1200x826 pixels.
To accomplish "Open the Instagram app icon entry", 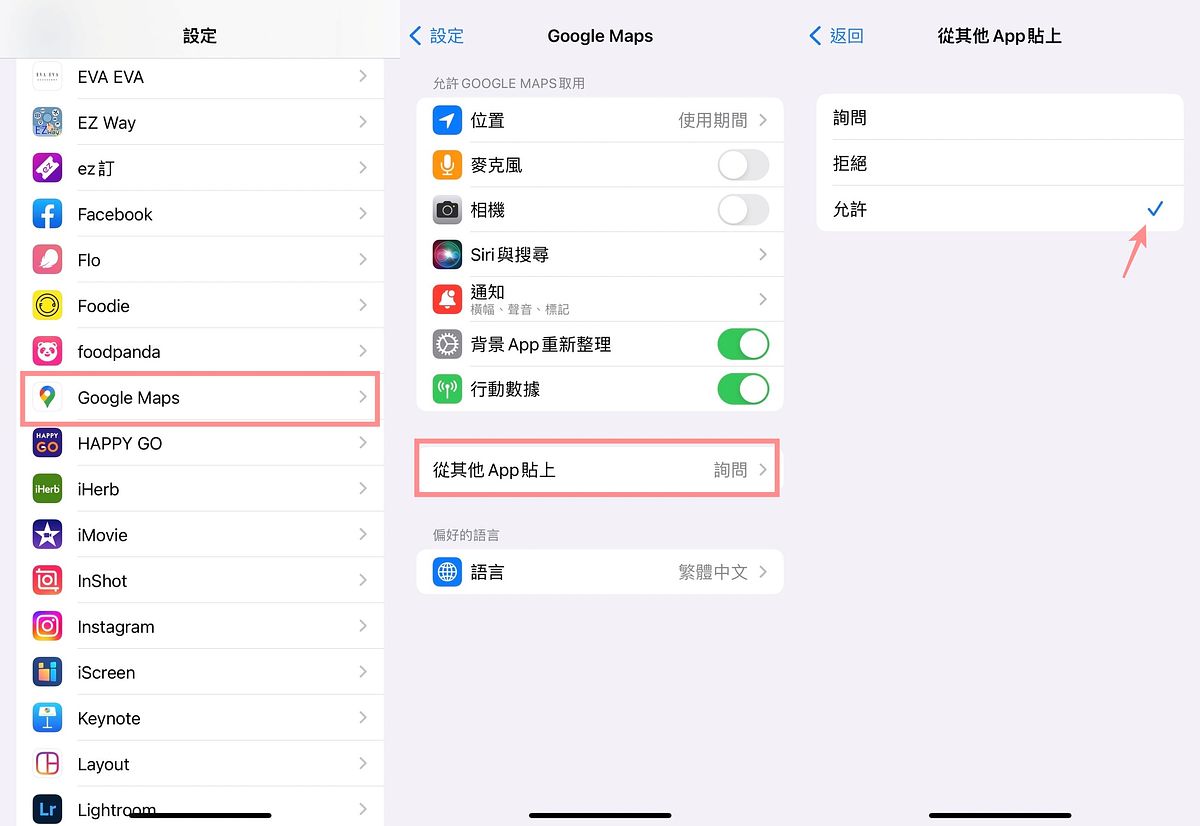I will coord(47,626).
